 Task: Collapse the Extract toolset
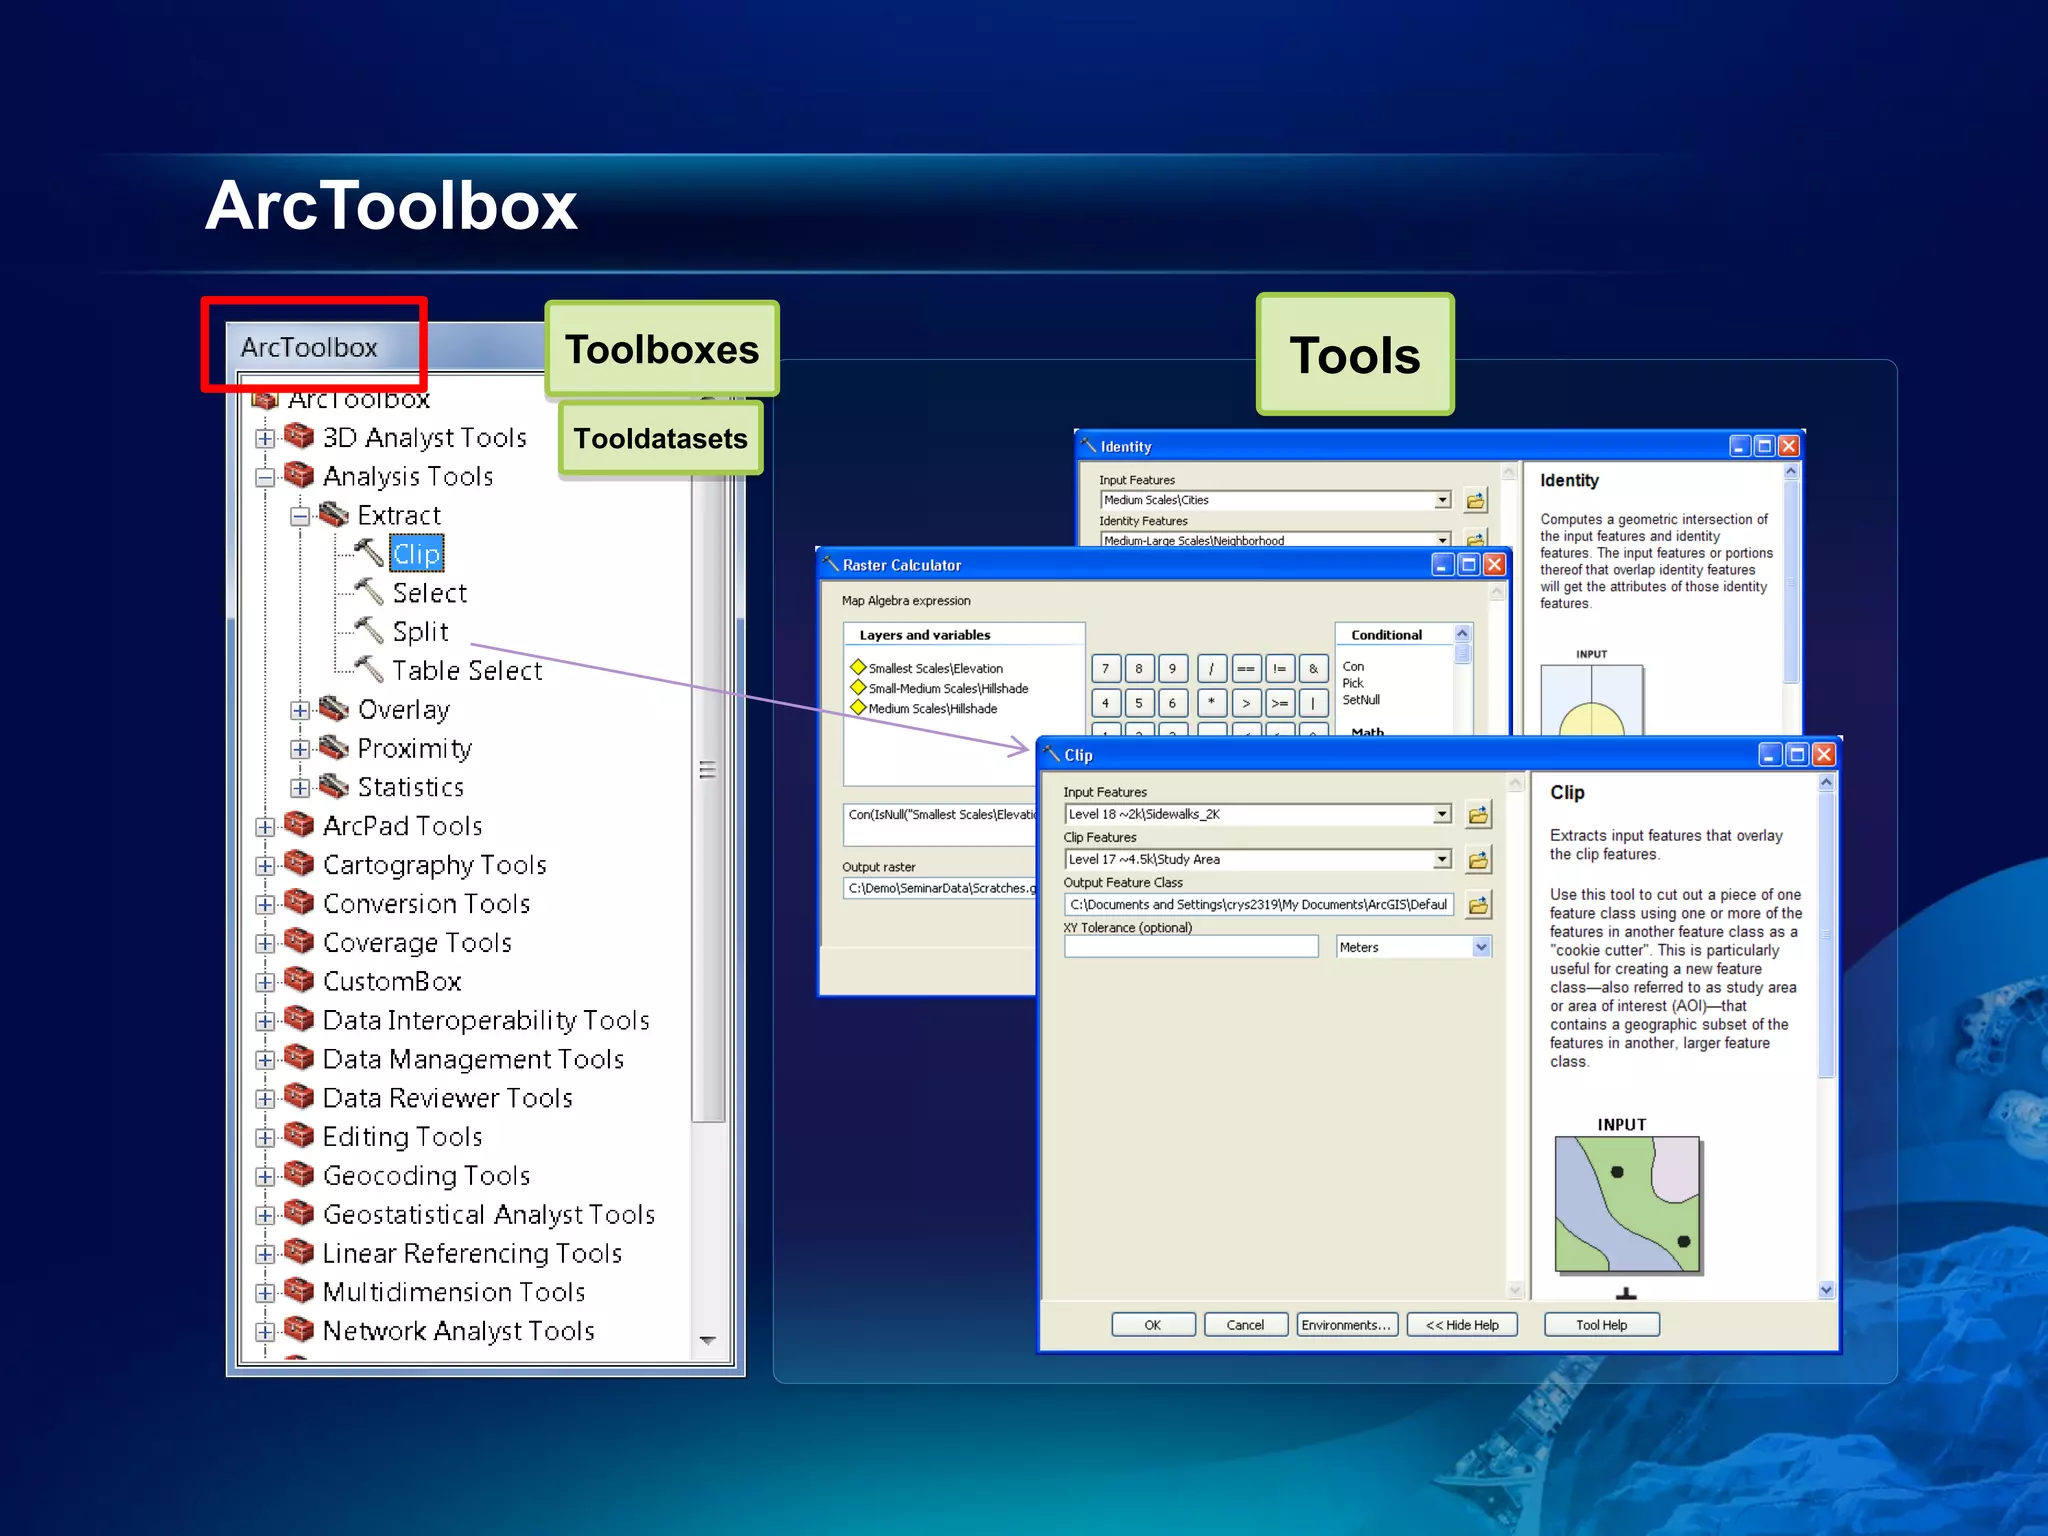point(300,516)
